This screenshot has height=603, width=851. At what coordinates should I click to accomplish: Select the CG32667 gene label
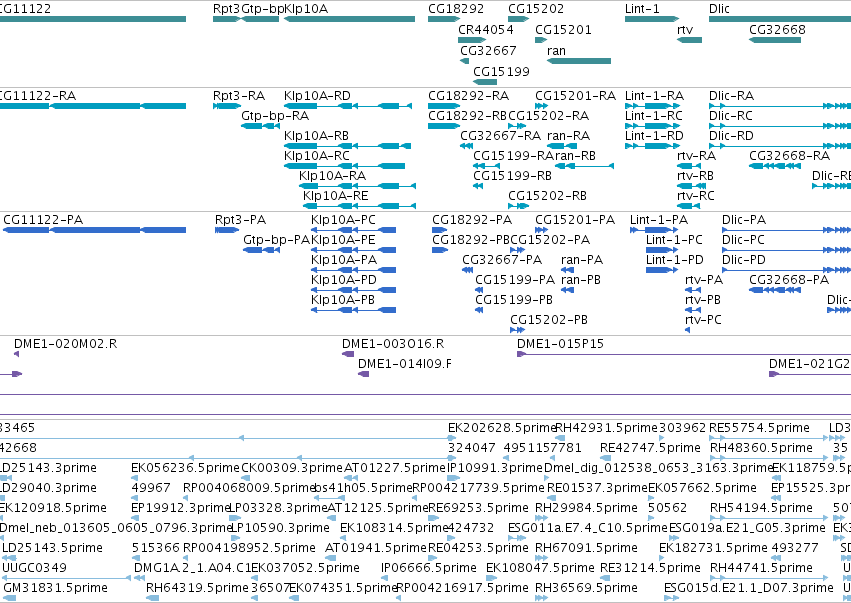488,50
